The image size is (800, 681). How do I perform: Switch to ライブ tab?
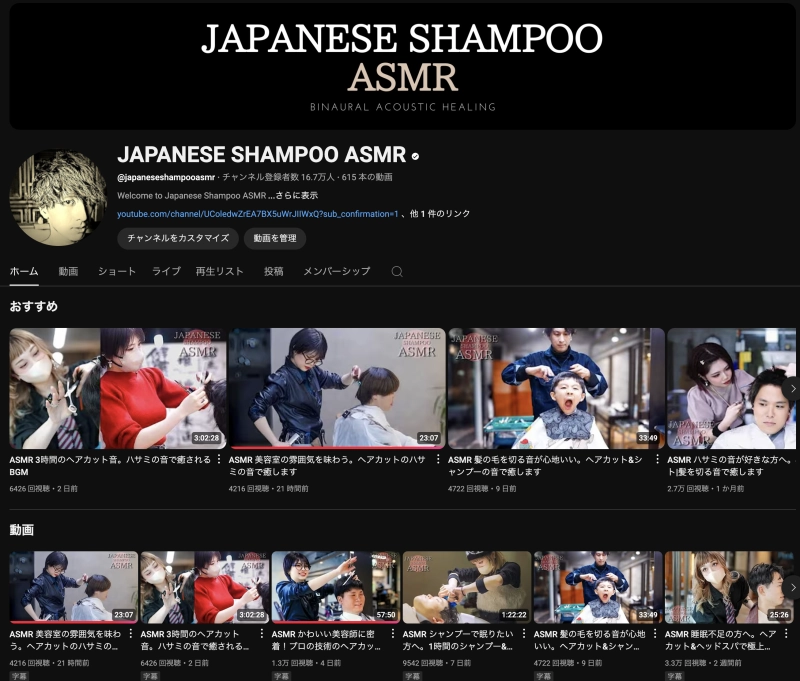(166, 271)
